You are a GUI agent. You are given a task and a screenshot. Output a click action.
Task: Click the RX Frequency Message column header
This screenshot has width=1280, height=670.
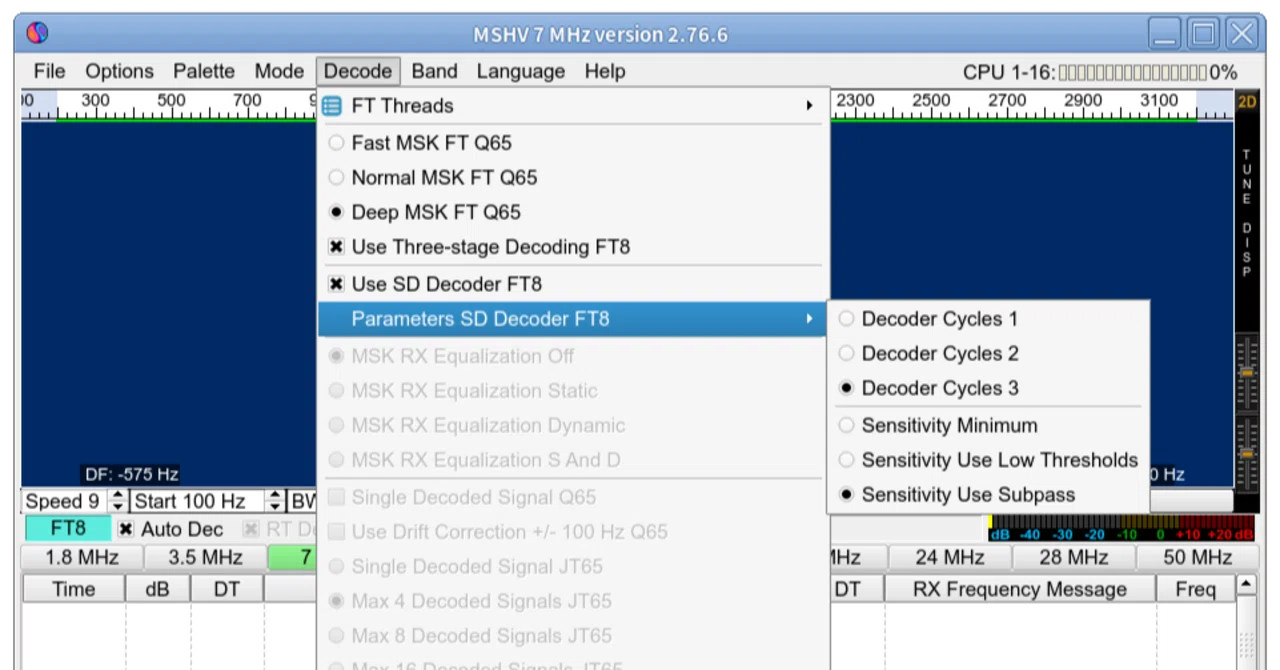pos(1020,590)
